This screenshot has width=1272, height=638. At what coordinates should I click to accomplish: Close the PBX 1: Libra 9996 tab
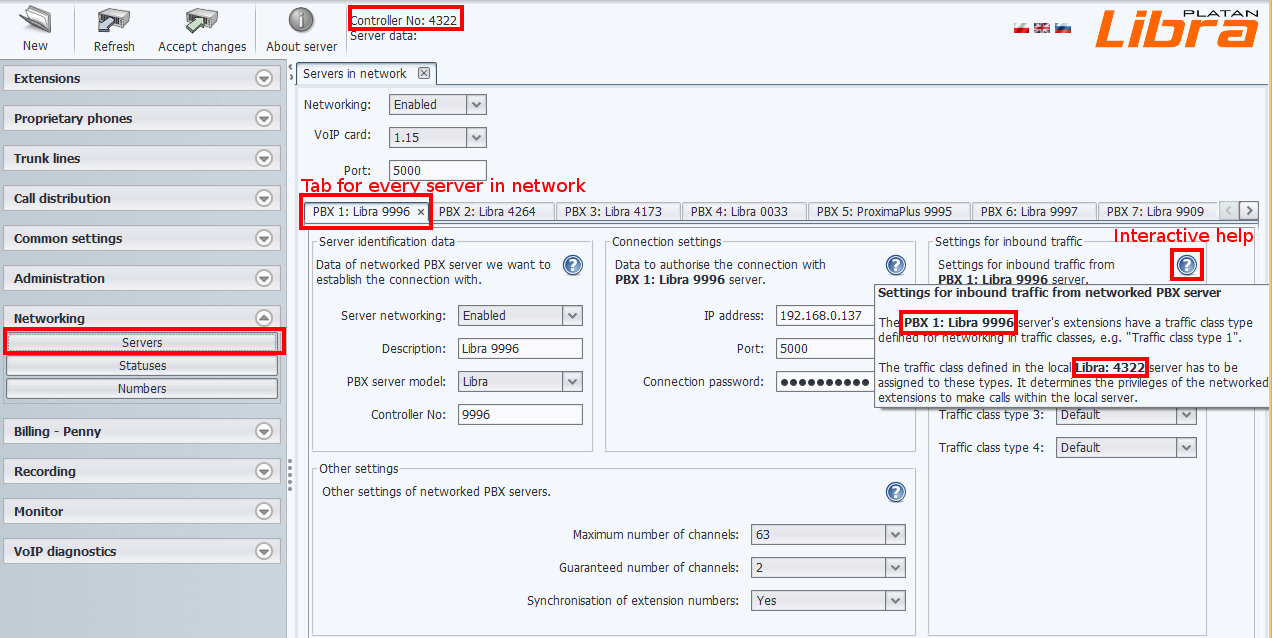[x=421, y=212]
